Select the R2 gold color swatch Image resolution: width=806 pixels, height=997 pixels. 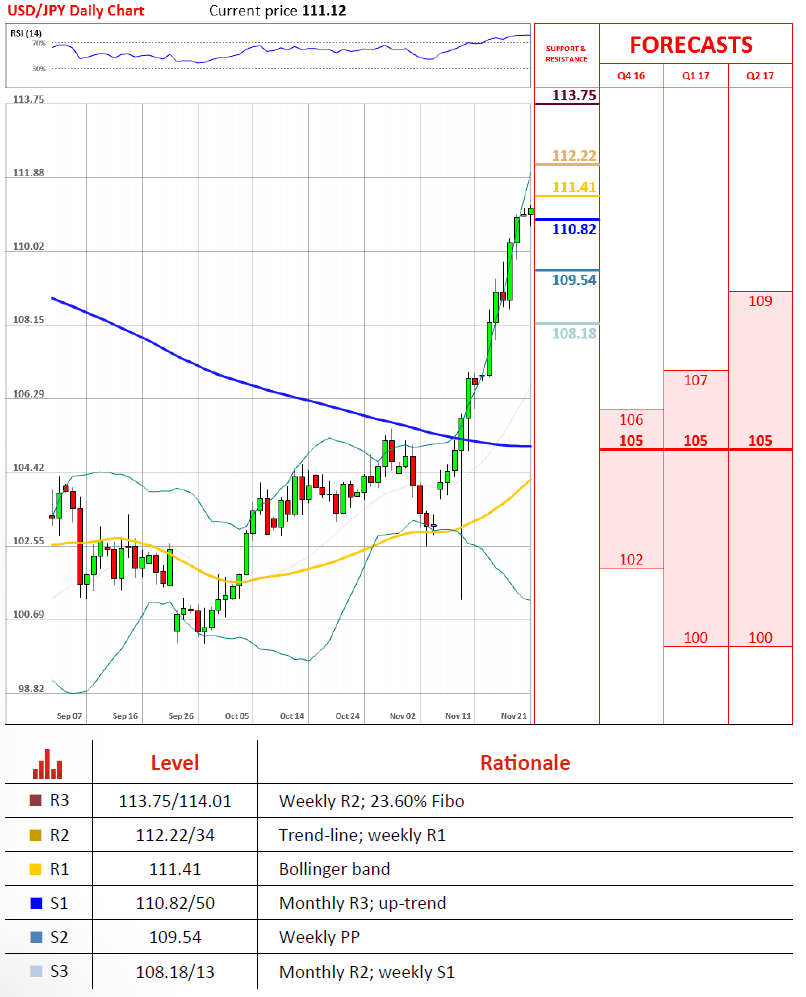36,835
